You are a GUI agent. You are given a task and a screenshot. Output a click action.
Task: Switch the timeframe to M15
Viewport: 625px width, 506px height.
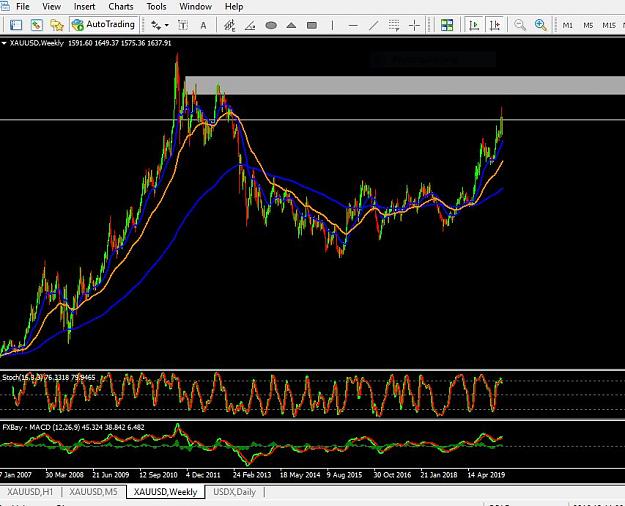click(609, 26)
